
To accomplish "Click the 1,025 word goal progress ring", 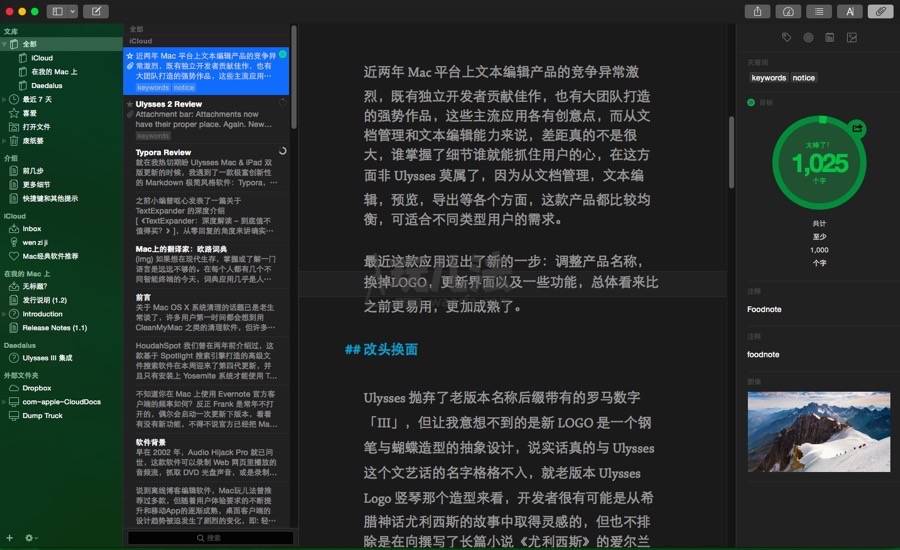I will [820, 163].
